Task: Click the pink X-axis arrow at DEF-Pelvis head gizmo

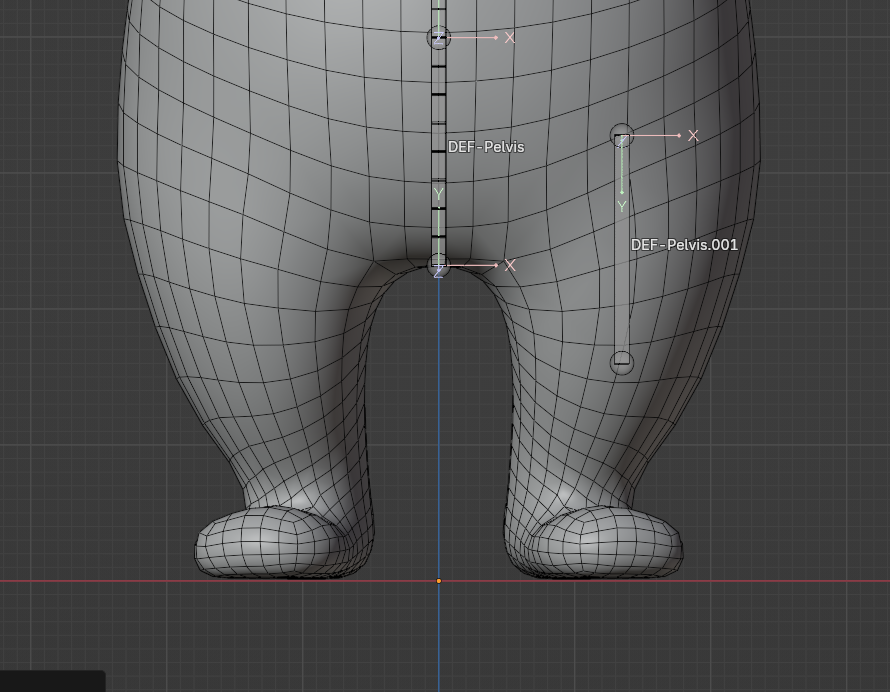Action: click(x=497, y=37)
